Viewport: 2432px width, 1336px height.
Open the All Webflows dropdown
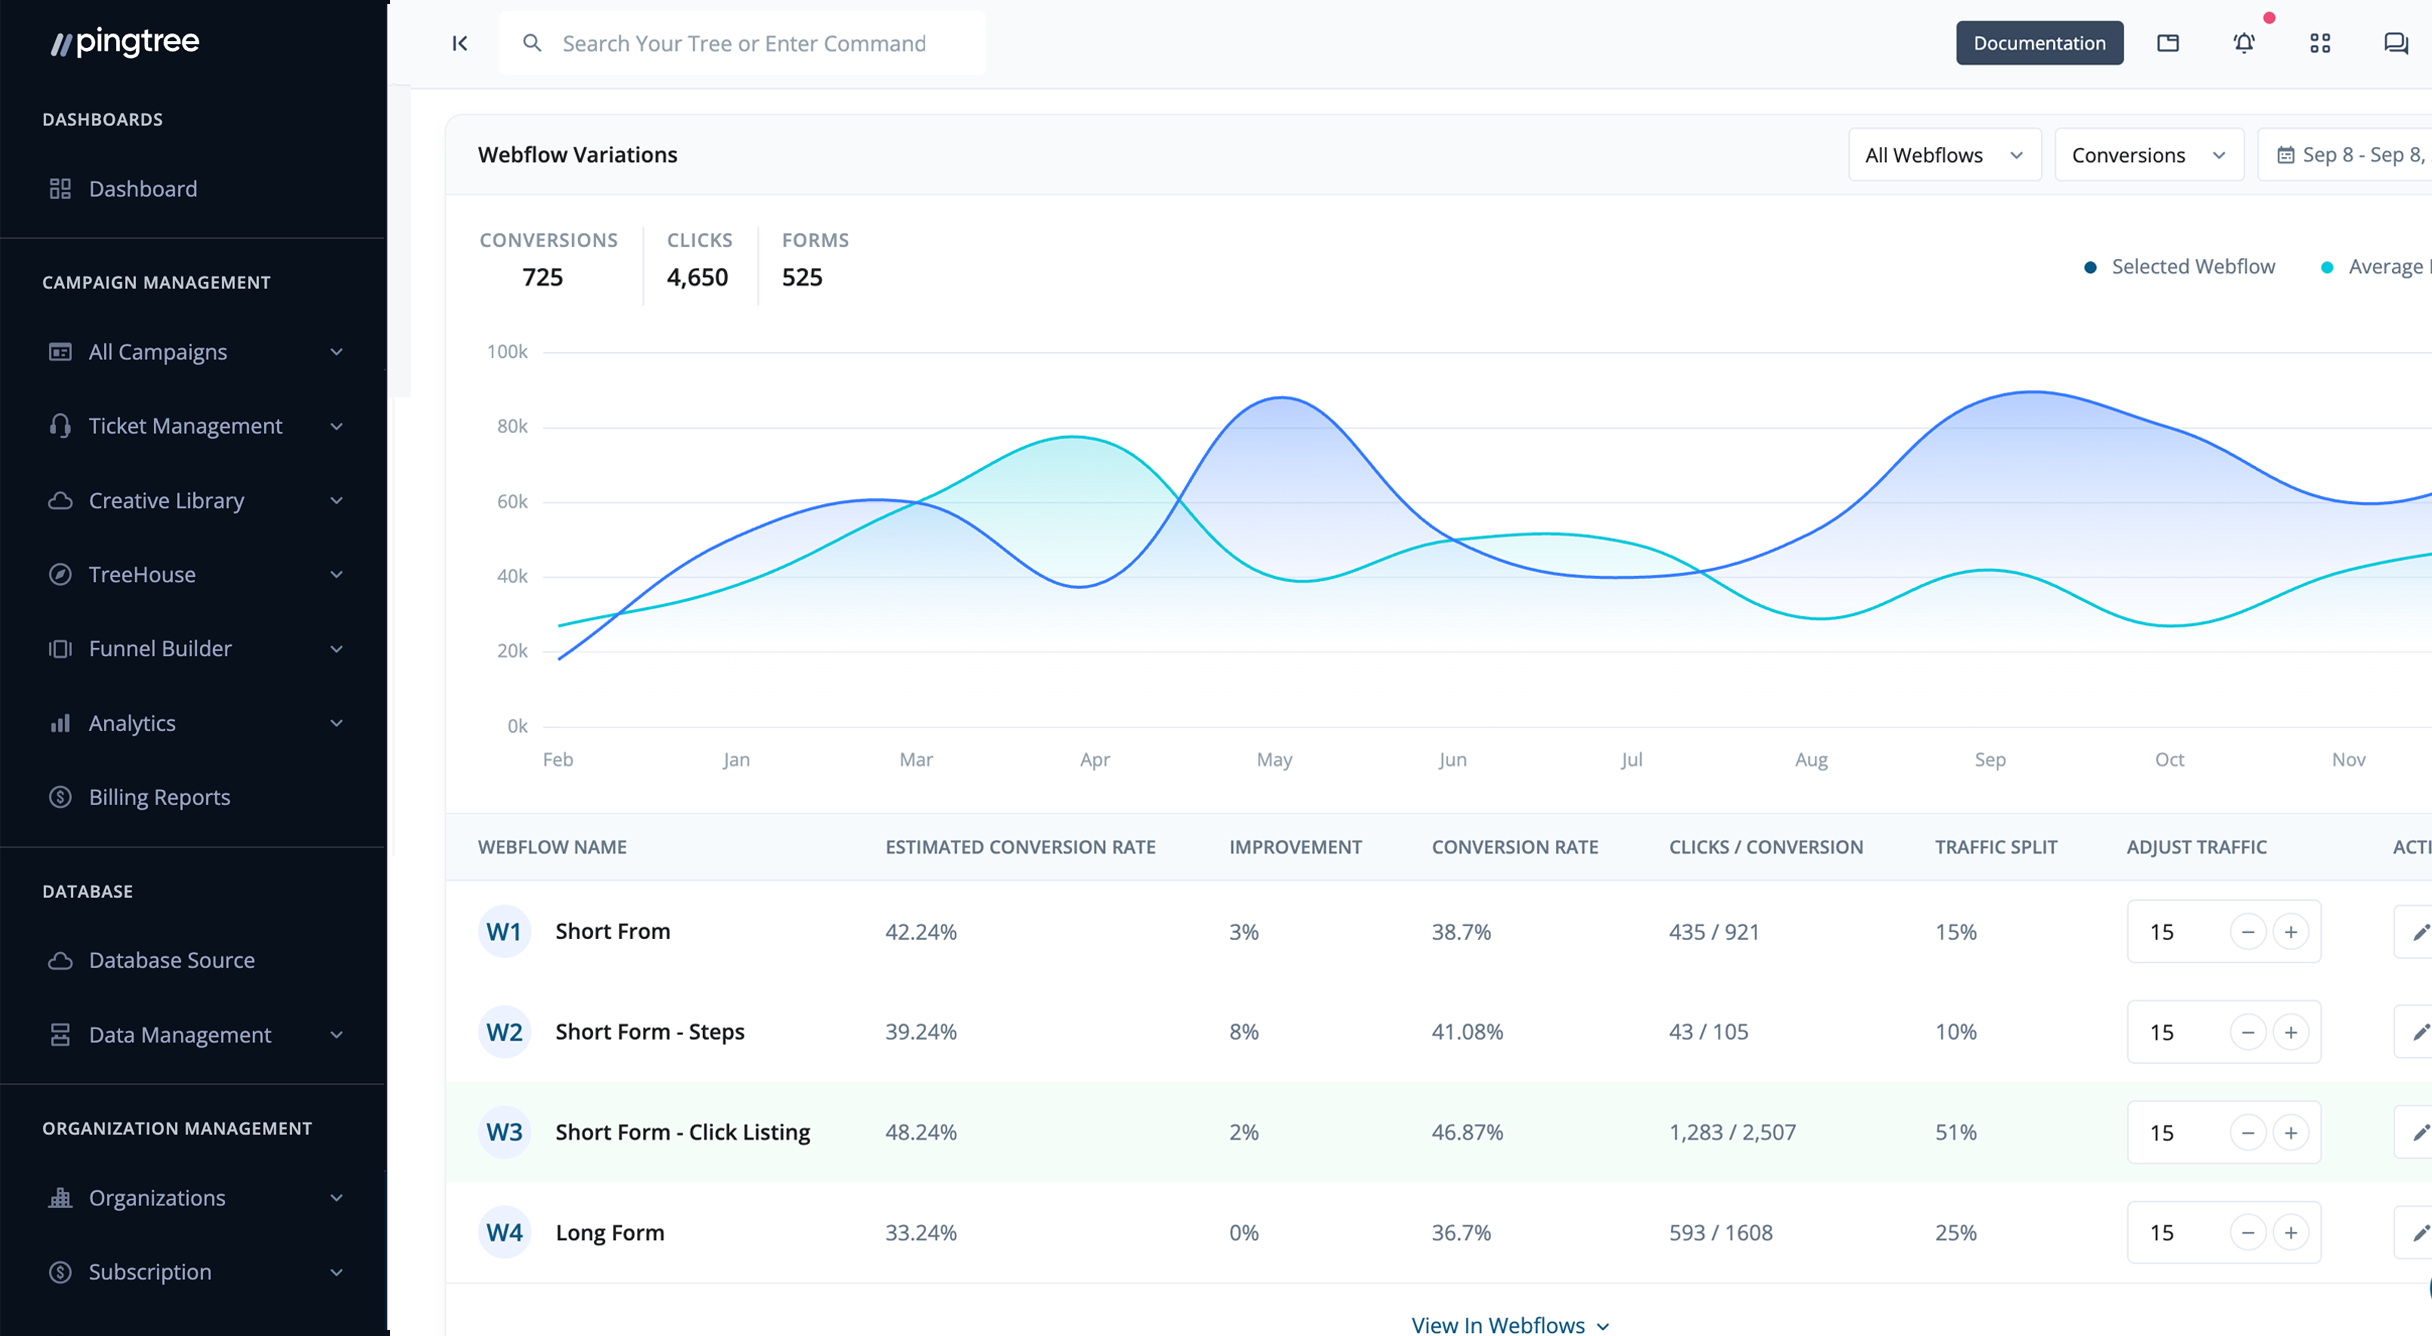tap(1944, 155)
